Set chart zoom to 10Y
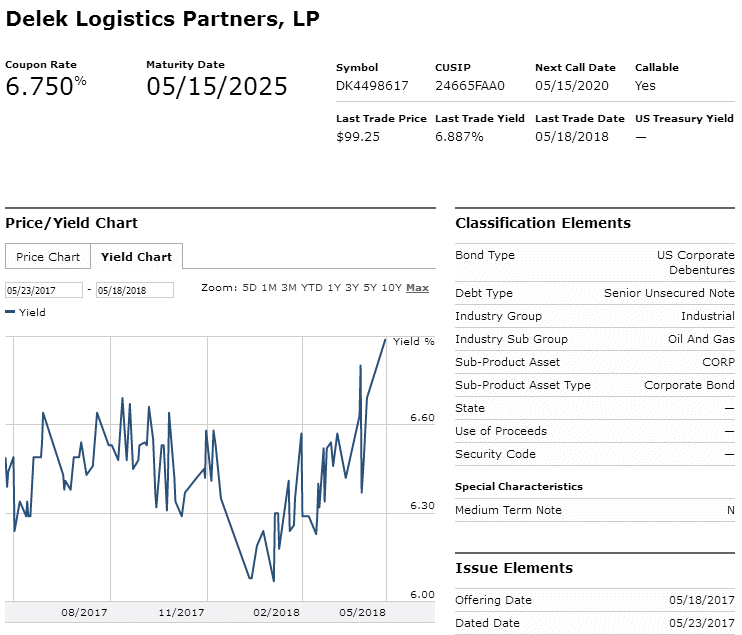 pyautogui.click(x=391, y=288)
